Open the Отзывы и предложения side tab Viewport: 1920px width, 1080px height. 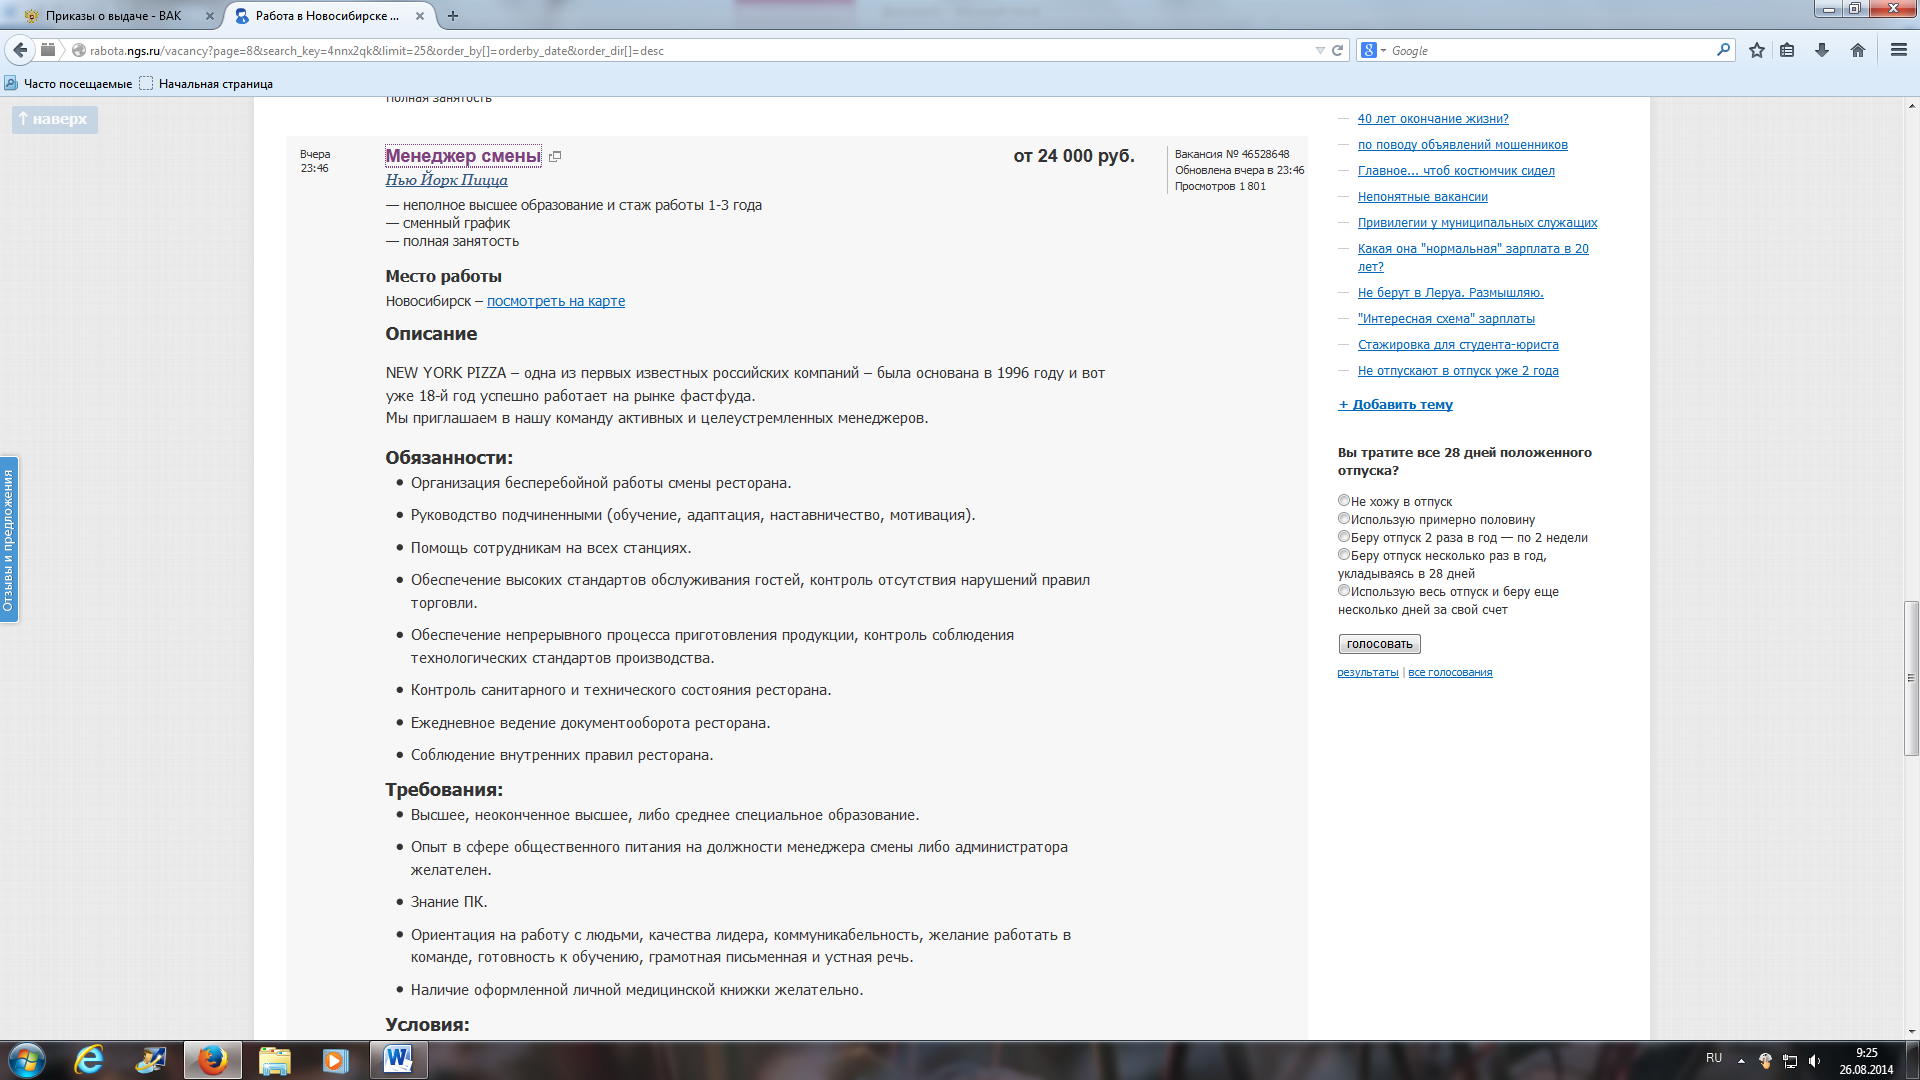[x=9, y=540]
